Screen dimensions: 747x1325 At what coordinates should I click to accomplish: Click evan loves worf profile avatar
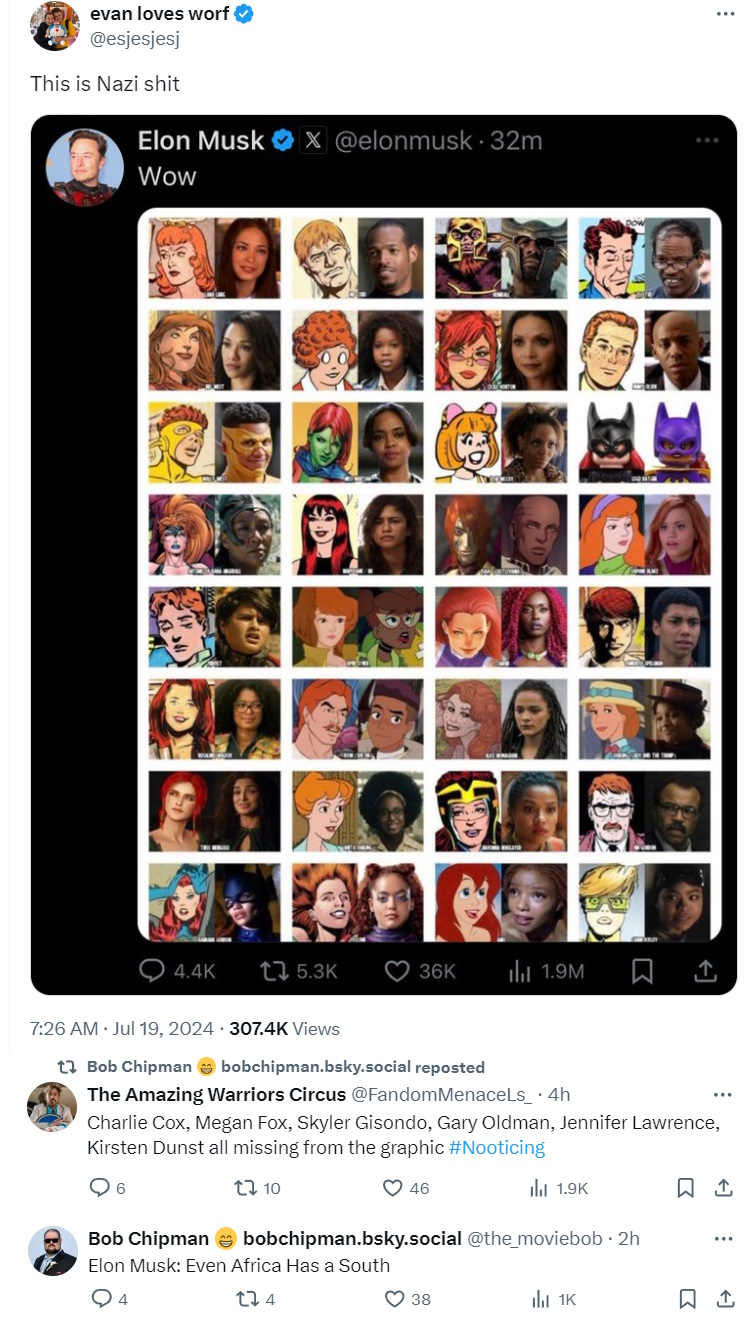tap(54, 25)
